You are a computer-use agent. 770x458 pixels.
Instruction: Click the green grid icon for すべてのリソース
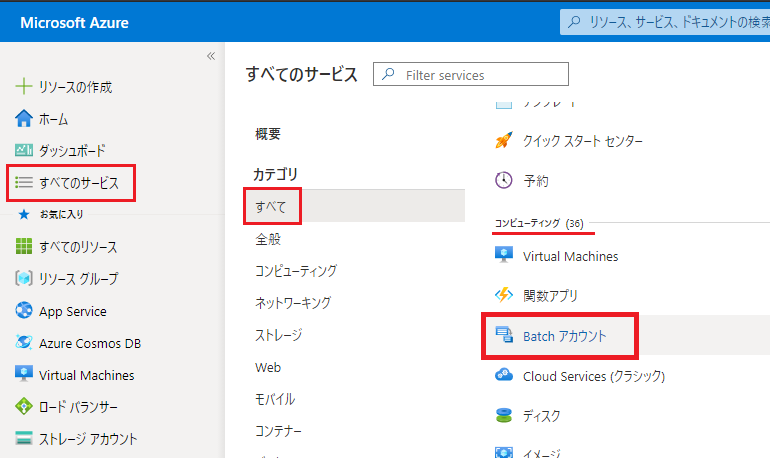coord(24,246)
